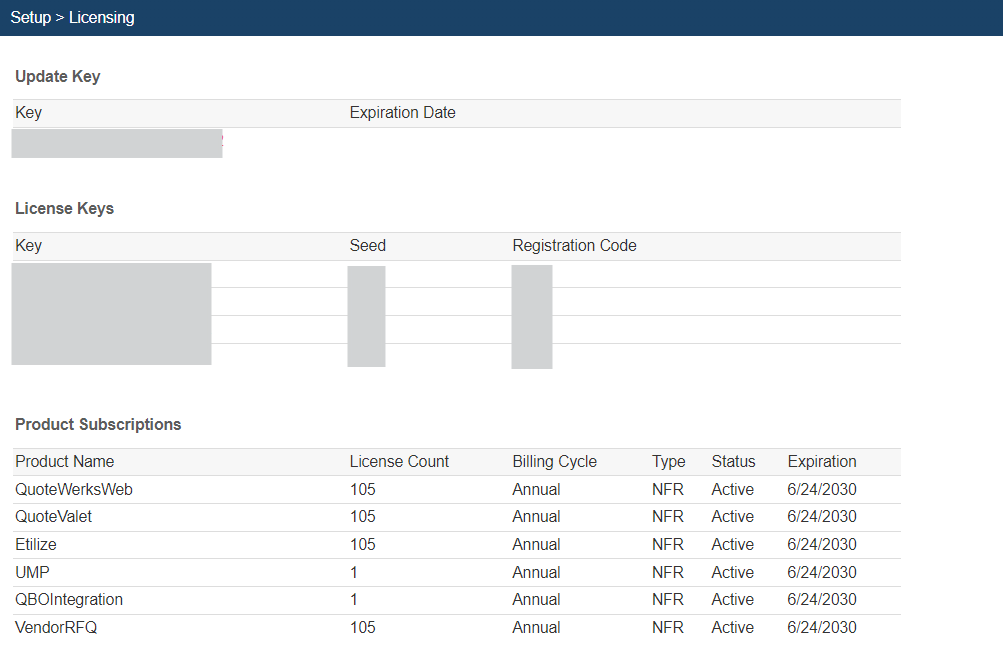Select the redacted Update Key value
Image resolution: width=1003 pixels, height=653 pixels.
pyautogui.click(x=116, y=144)
